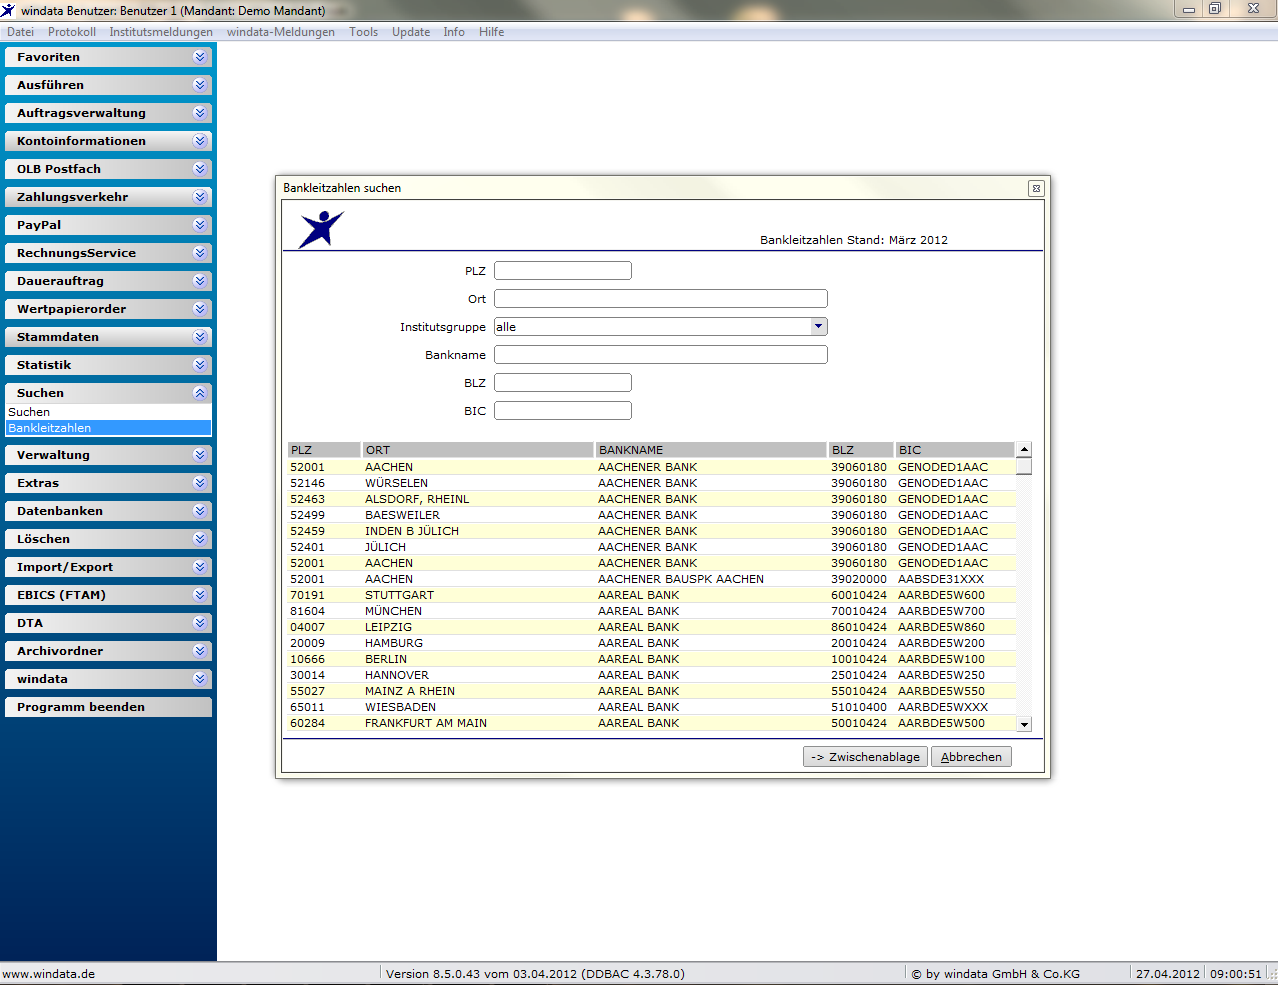Expand the Favoriten sidebar section
This screenshot has width=1278, height=985.
tap(108, 57)
